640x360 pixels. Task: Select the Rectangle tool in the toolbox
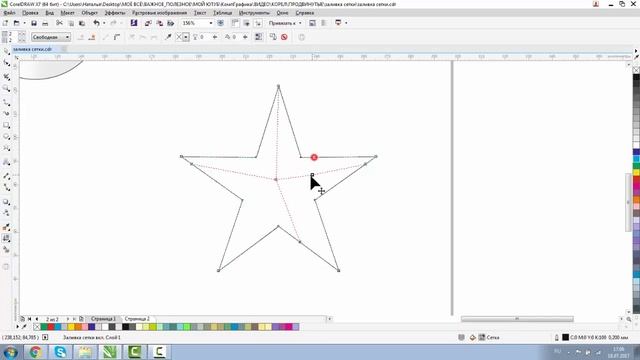coord(6,125)
